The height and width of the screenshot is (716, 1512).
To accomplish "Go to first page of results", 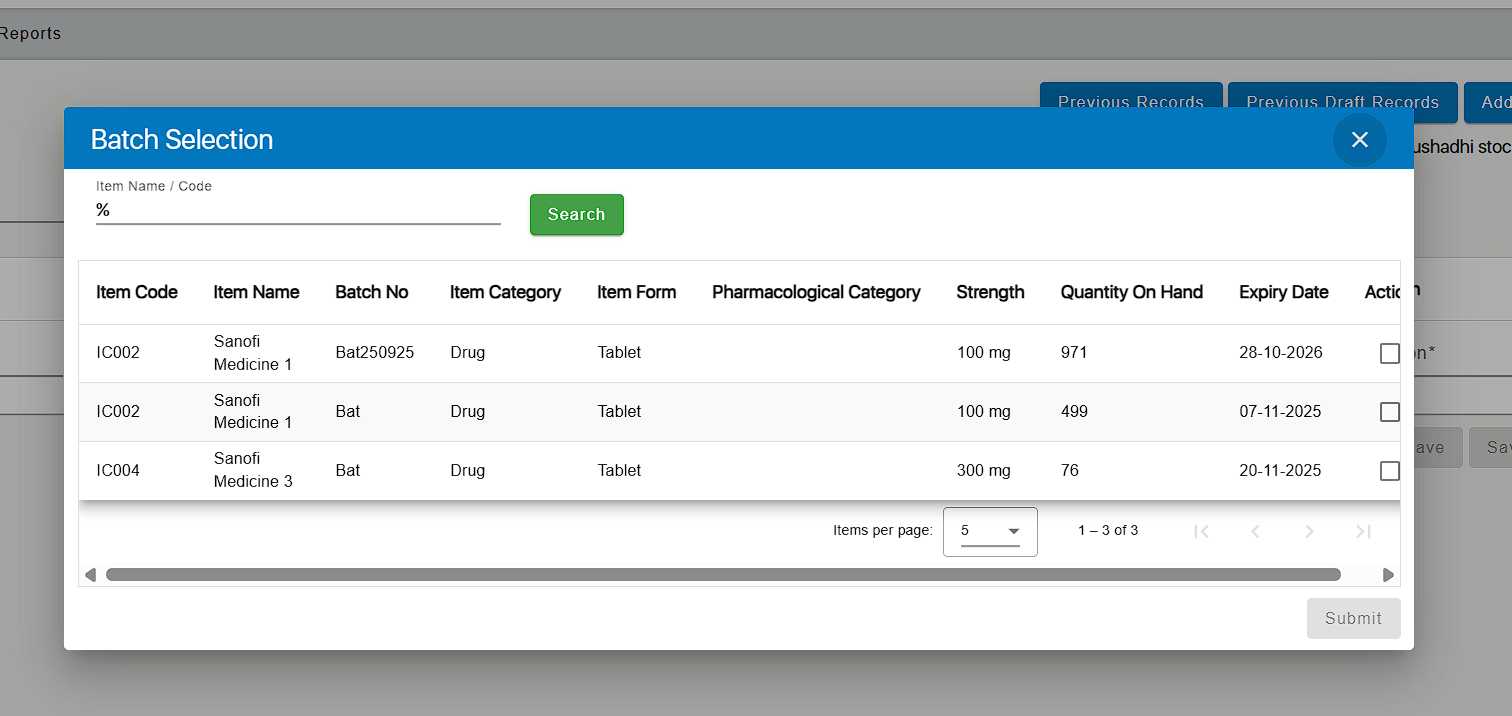I will 1202,531.
